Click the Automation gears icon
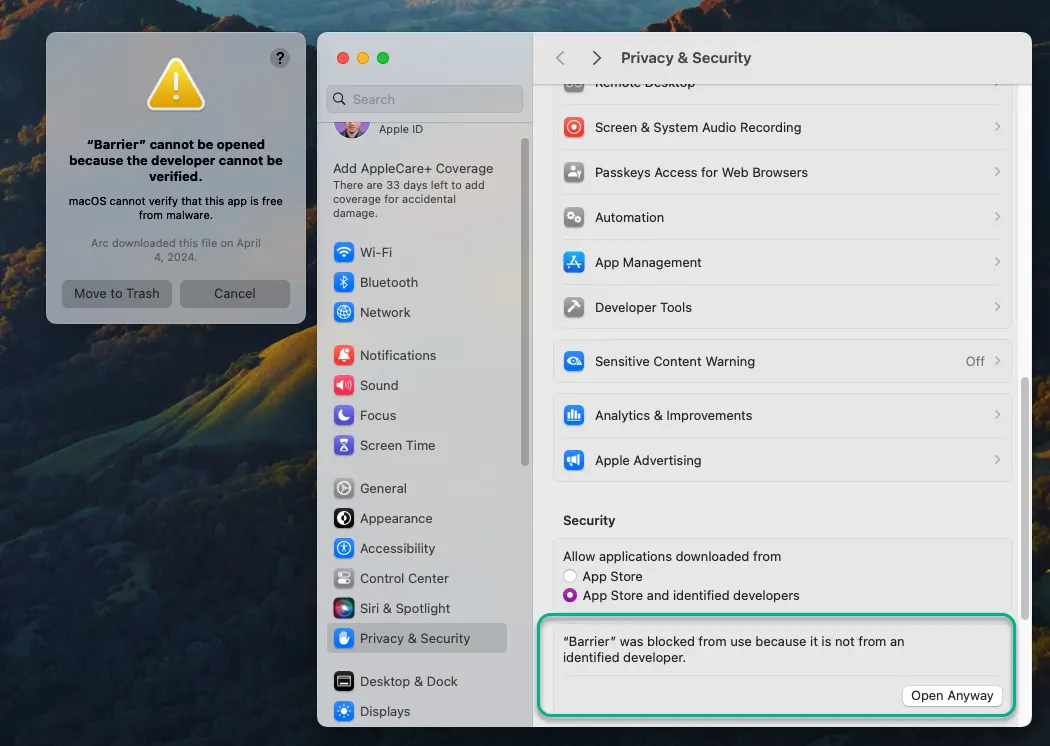Screen dimensions: 1050x746 pyautogui.click(x=574, y=217)
